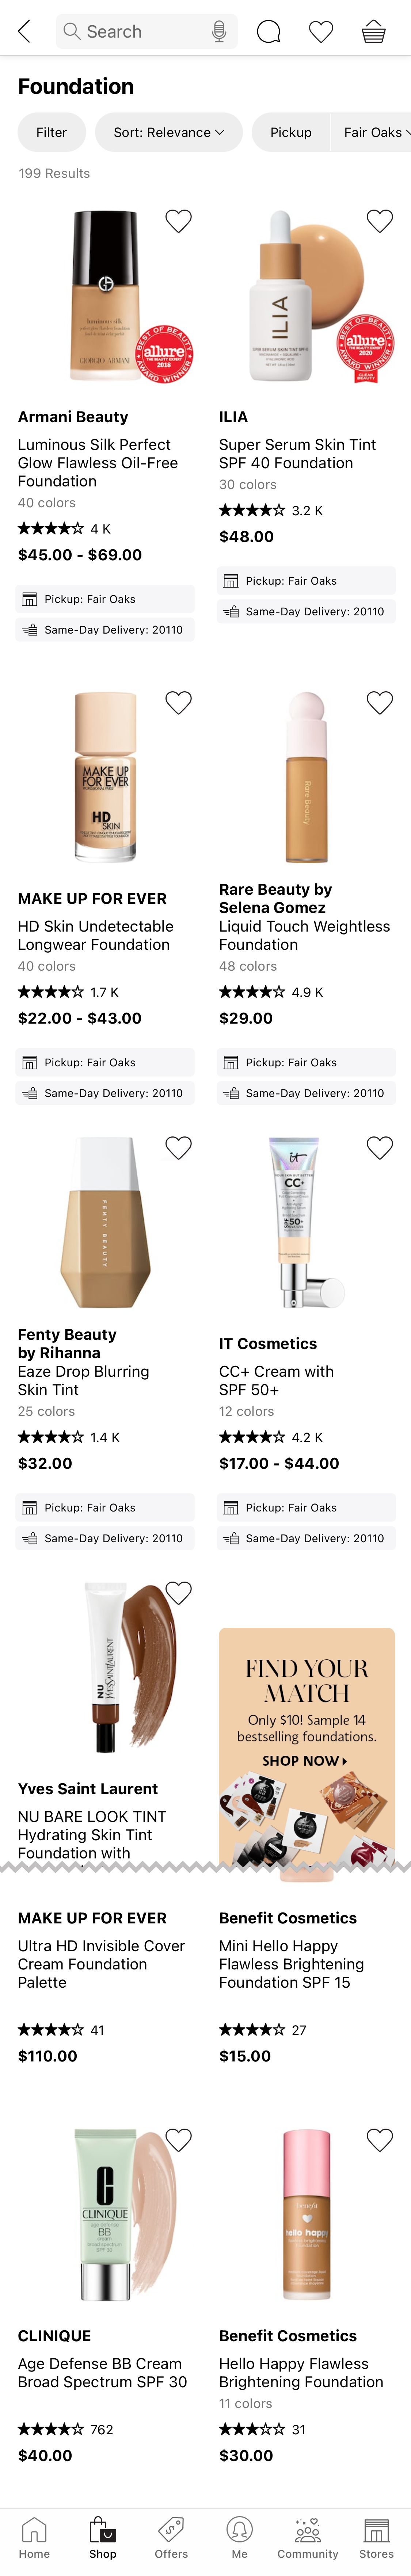Favorite the Armani Luminous Silk foundation
Image resolution: width=411 pixels, height=2576 pixels.
178,221
